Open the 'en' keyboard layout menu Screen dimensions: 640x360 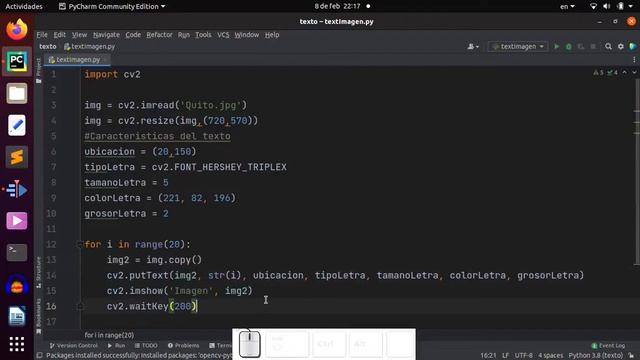(567, 7)
